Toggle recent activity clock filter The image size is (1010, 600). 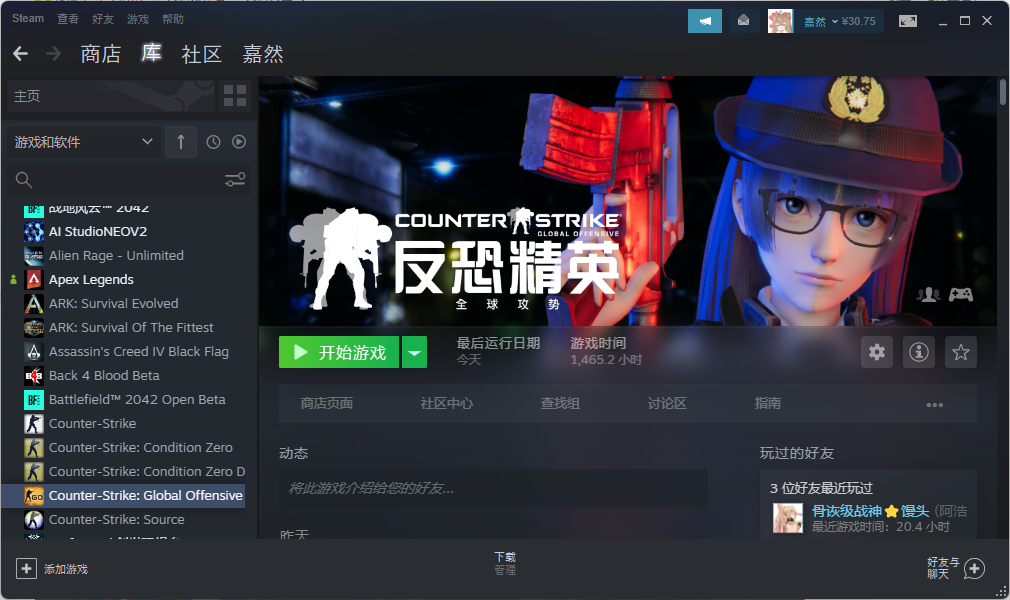click(x=213, y=142)
